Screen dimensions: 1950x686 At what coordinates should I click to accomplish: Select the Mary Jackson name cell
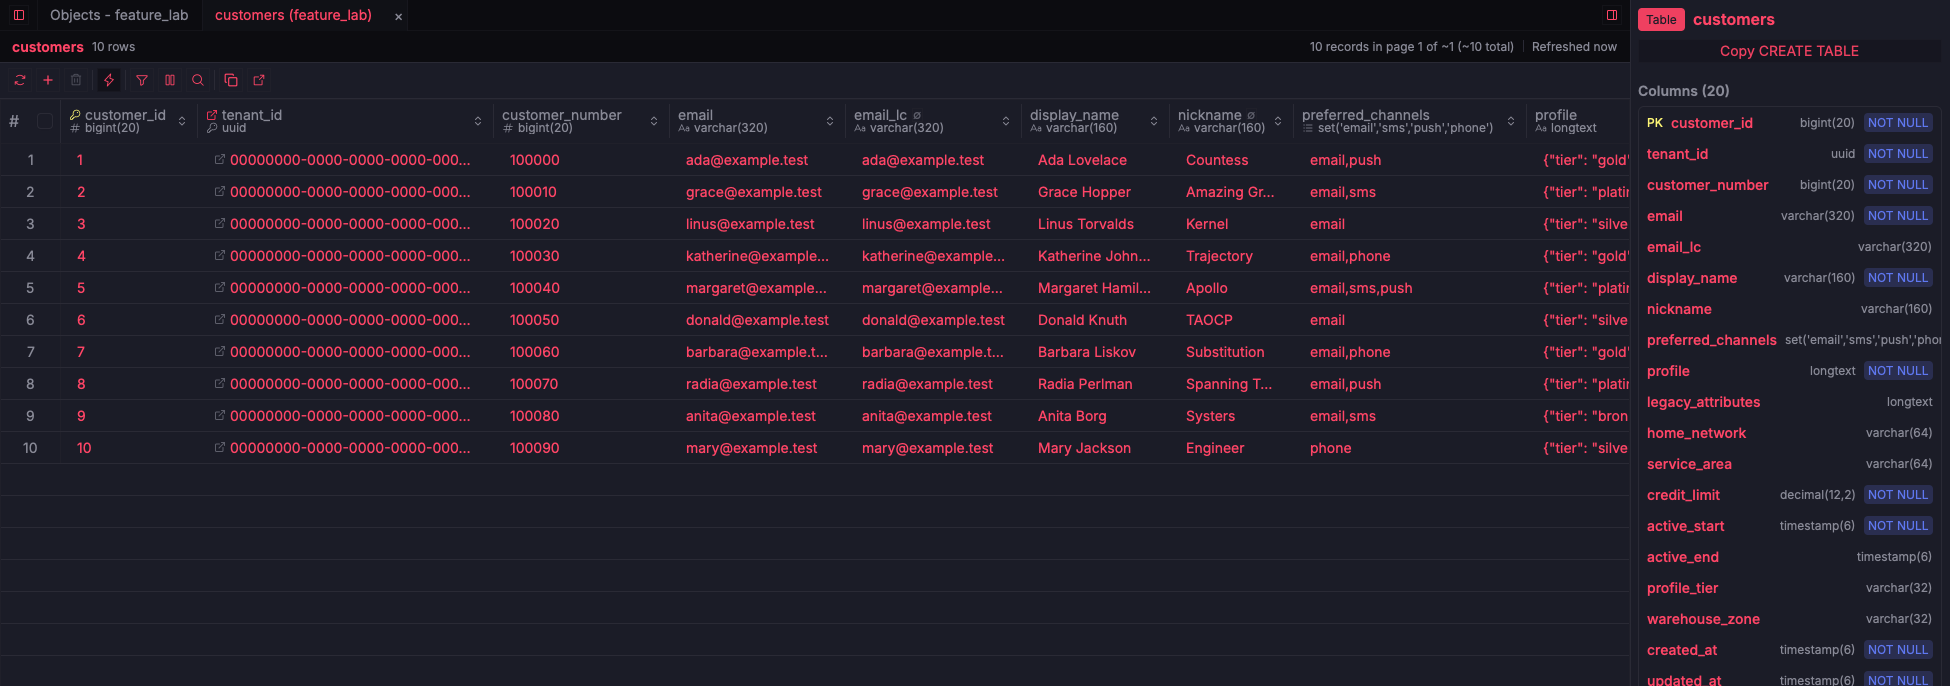(1095, 448)
